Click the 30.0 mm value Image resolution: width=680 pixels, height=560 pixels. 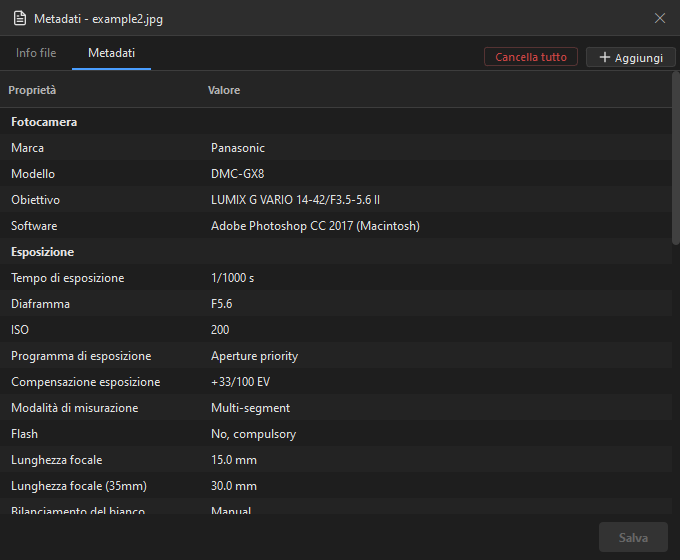[x=234, y=486]
